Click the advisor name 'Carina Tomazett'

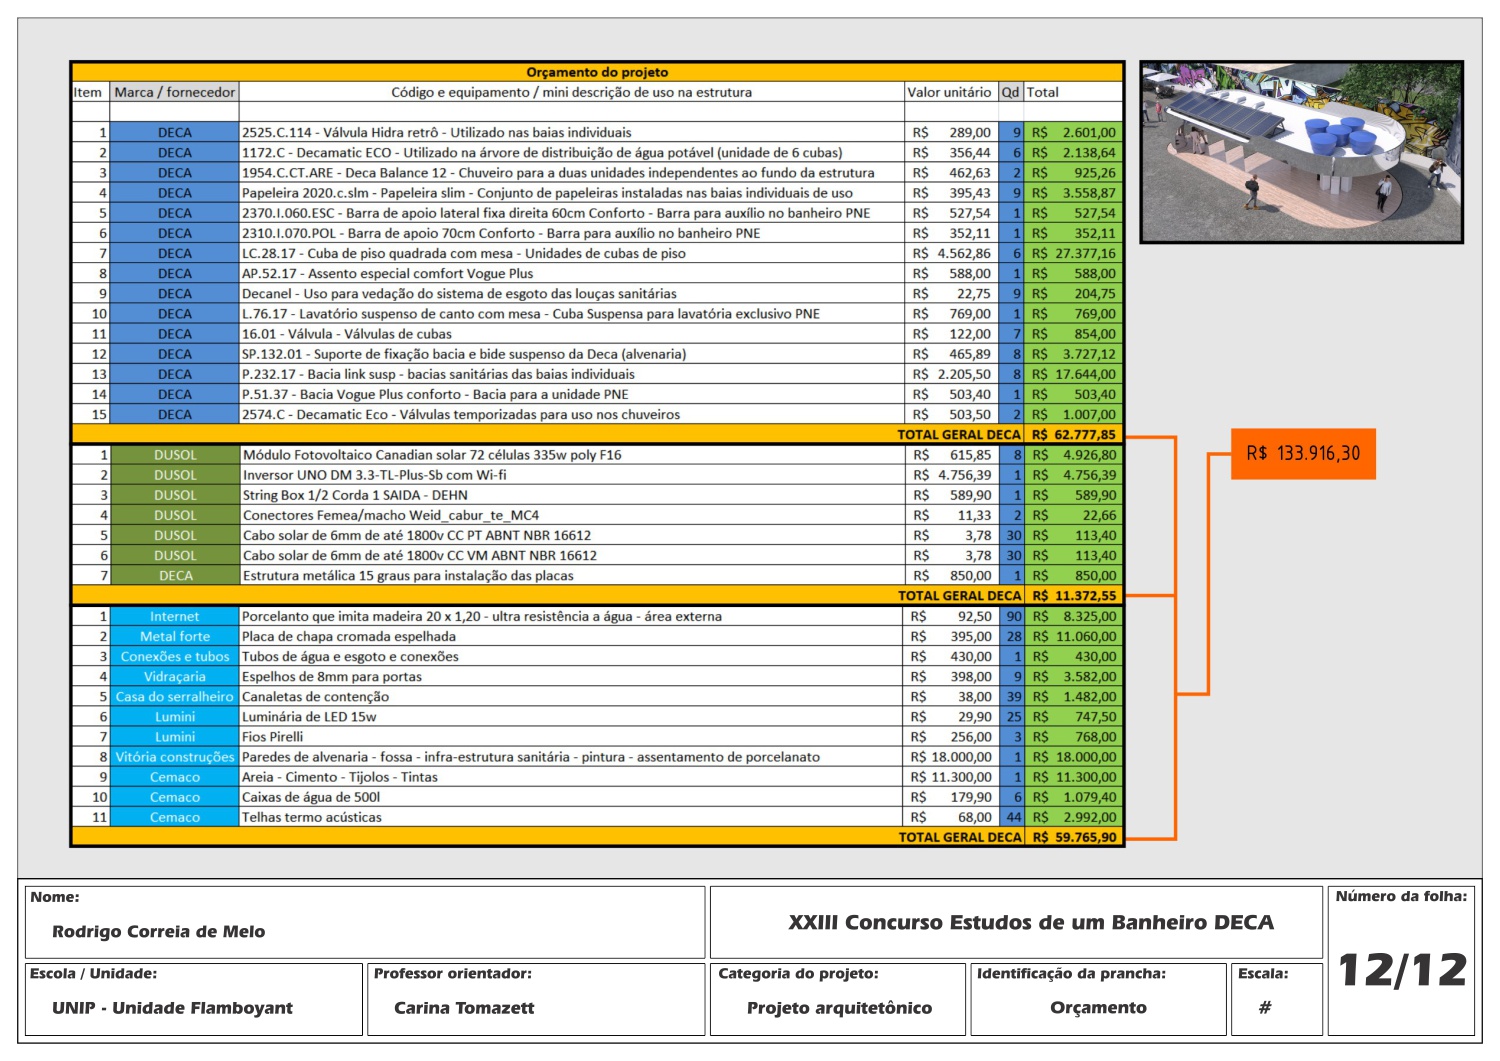[464, 1008]
